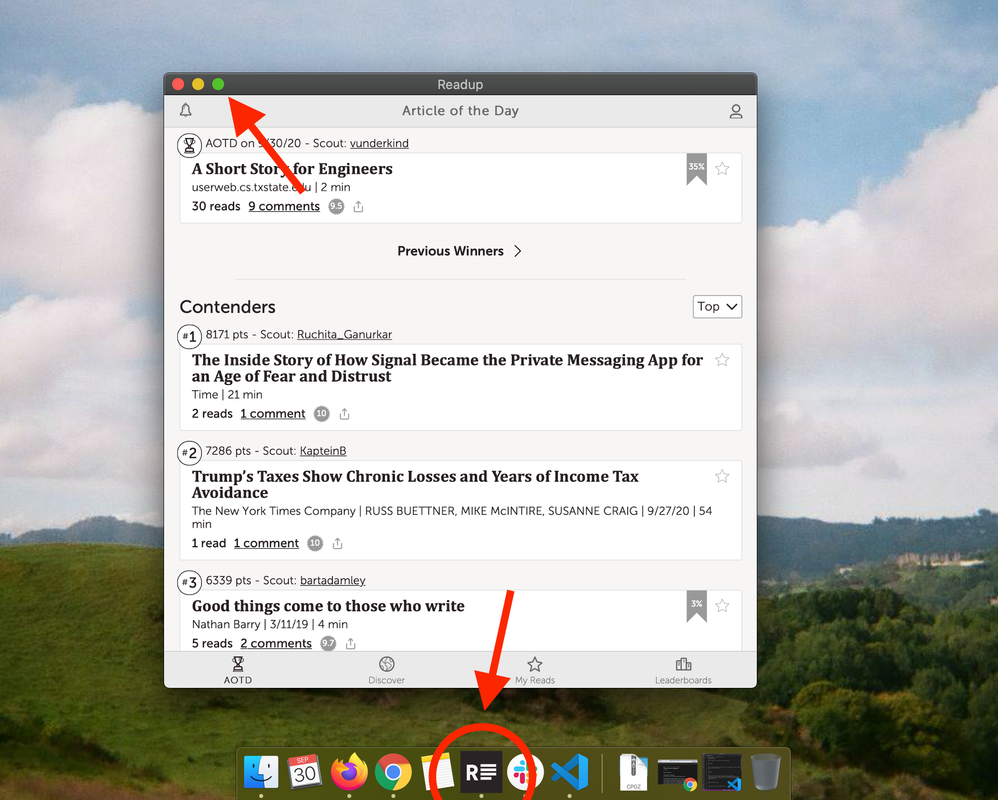The image size is (998, 800).
Task: Open 1 comment on Trump's Taxes article
Action: coord(266,543)
